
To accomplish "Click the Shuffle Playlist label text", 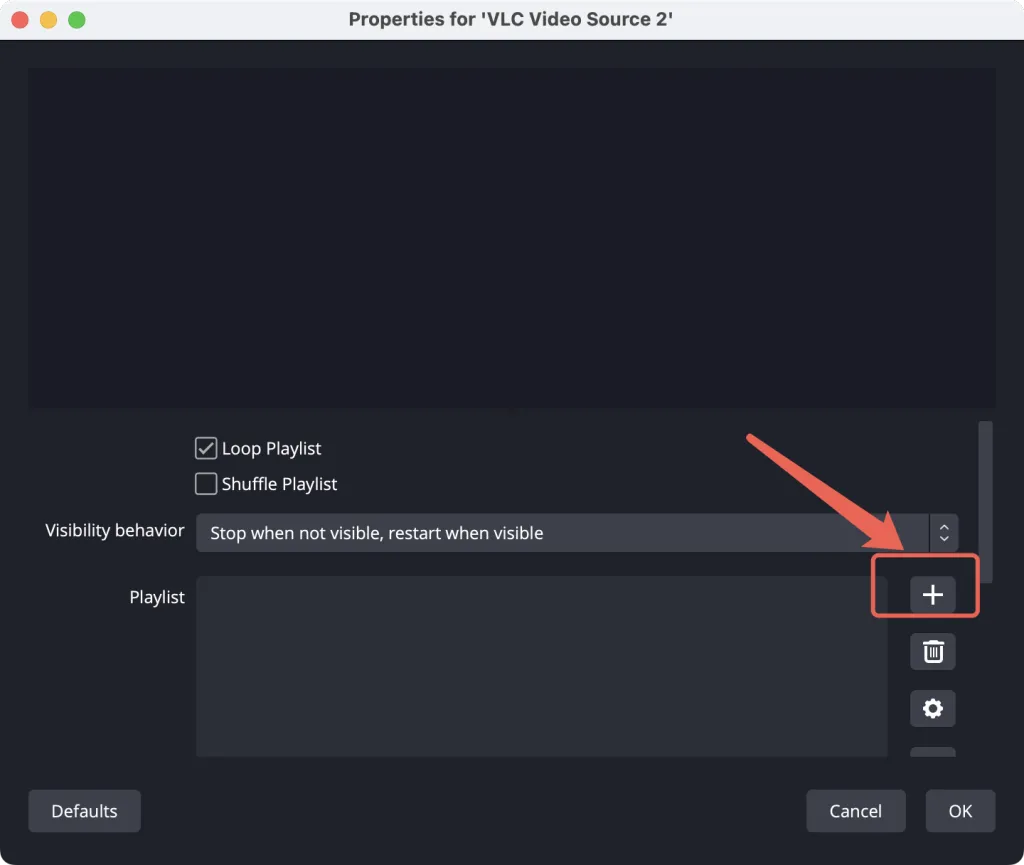I will tap(279, 484).
